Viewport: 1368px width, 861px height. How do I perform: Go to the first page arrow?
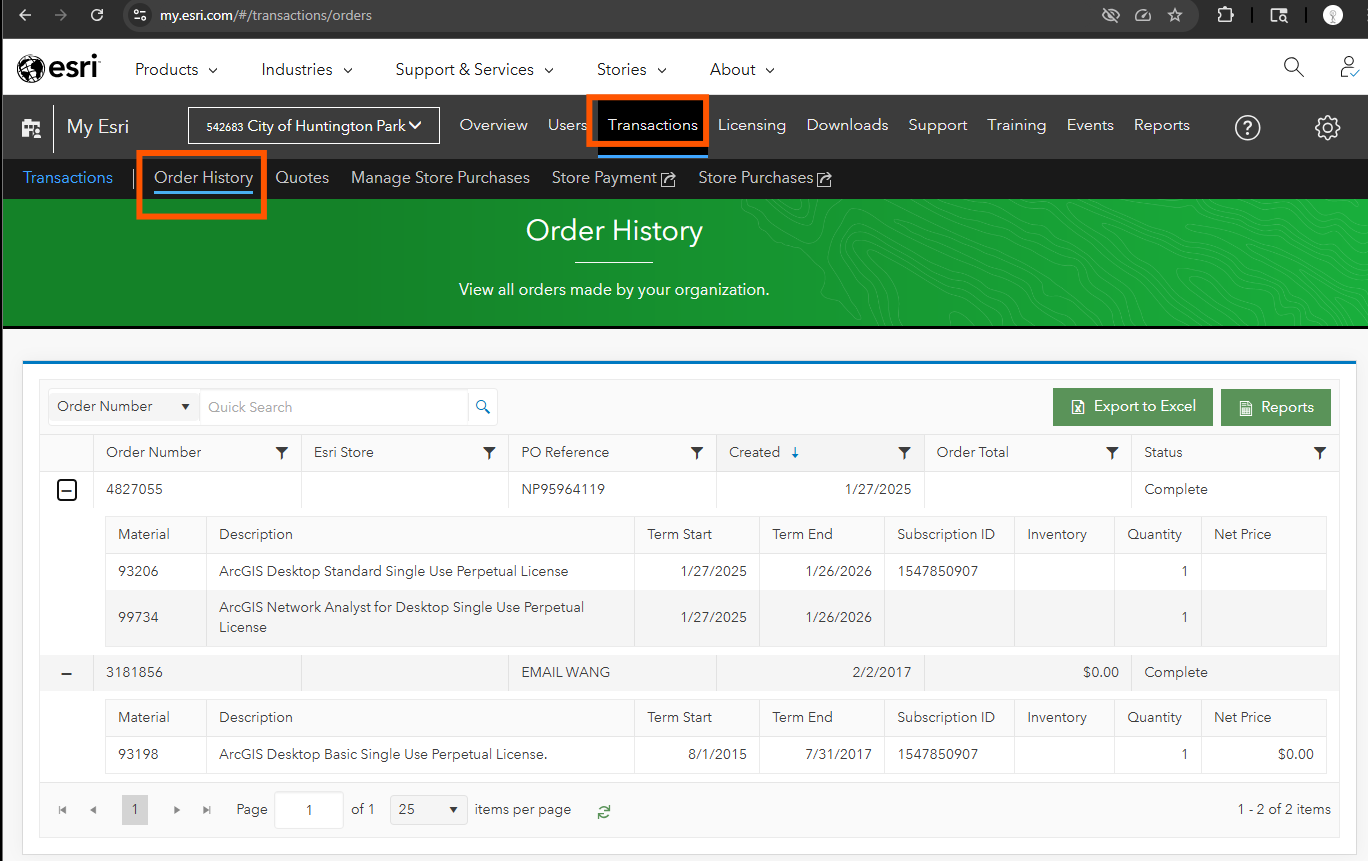coord(62,810)
